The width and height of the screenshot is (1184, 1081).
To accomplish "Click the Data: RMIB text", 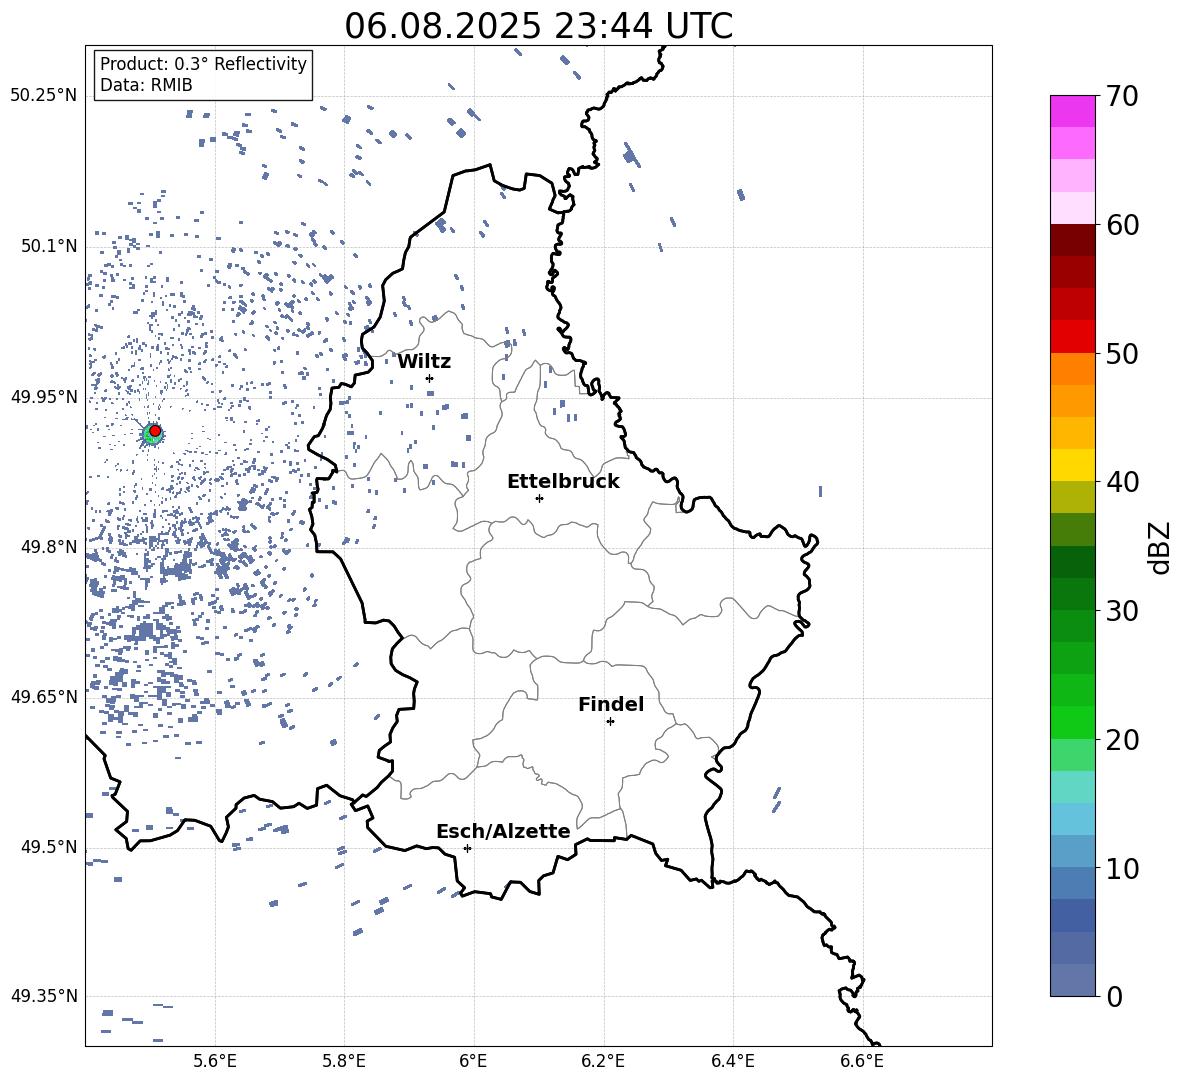I will point(146,85).
